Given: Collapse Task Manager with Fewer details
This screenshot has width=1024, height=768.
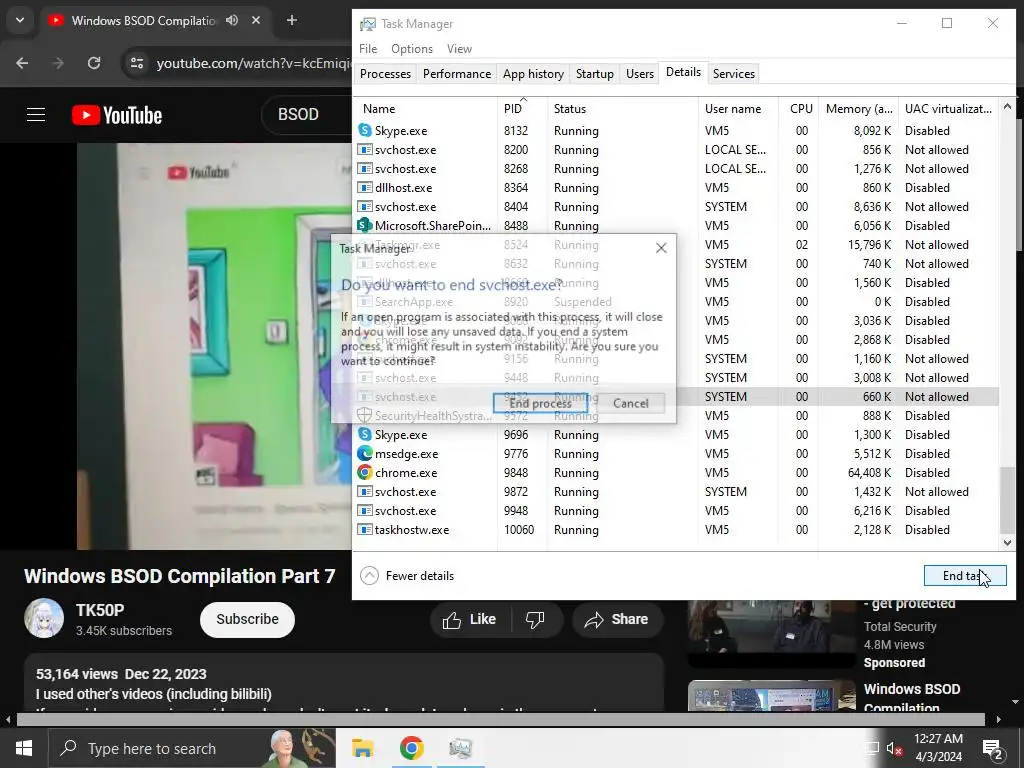Looking at the screenshot, I should tap(407, 575).
